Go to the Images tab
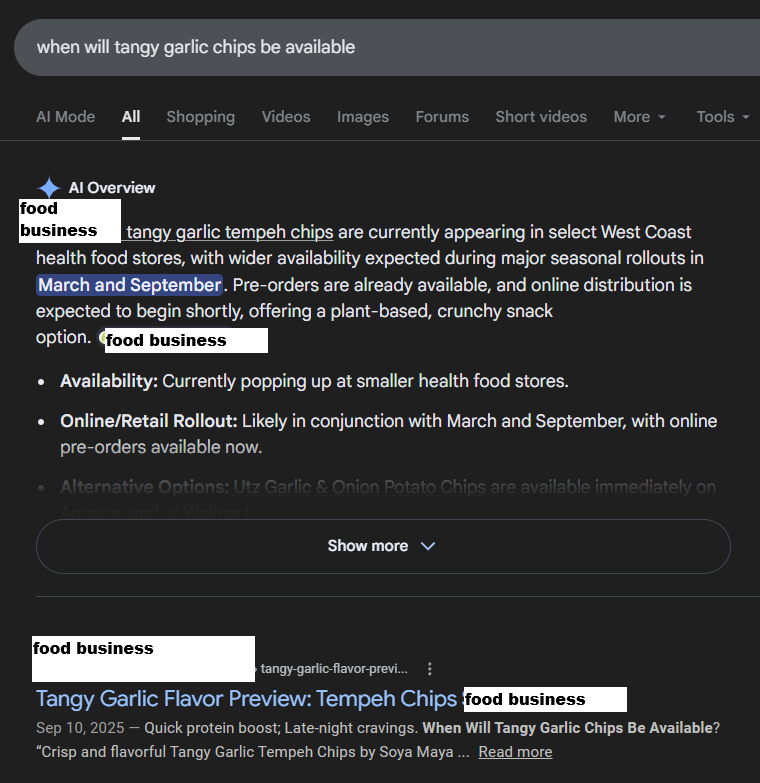Viewport: 760px width, 783px height. click(362, 117)
